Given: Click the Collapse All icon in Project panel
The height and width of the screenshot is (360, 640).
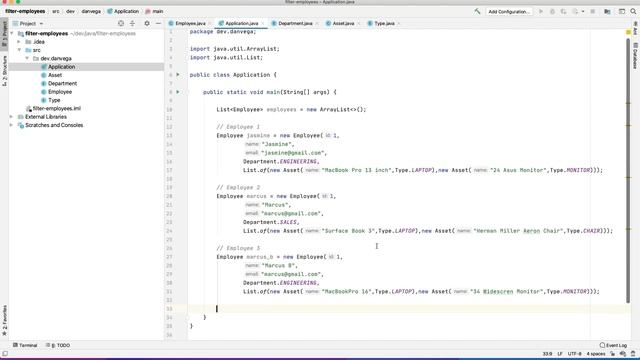Looking at the screenshot, I should click(x=132, y=24).
